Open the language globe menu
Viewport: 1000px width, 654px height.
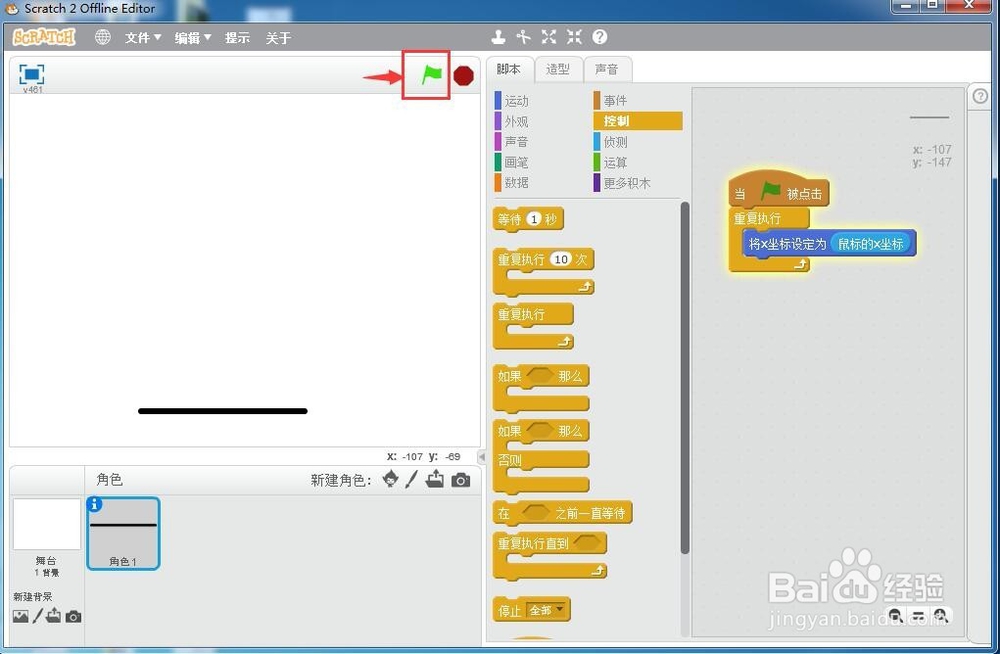[x=103, y=37]
